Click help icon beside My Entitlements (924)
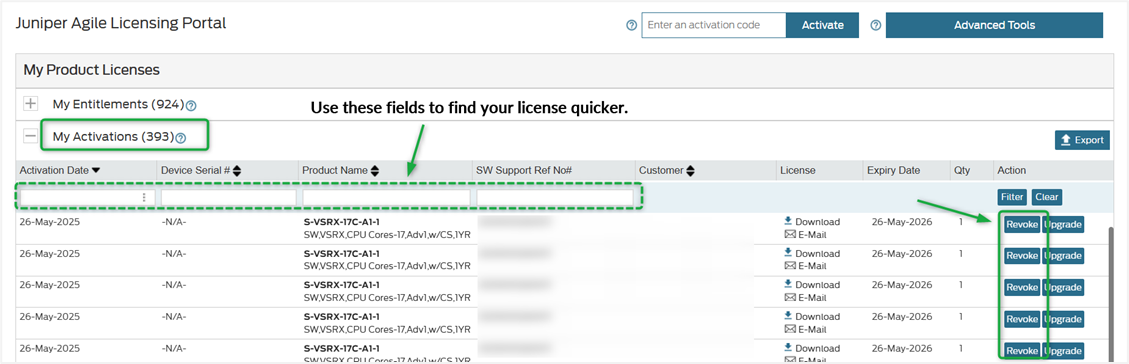 [x=191, y=106]
